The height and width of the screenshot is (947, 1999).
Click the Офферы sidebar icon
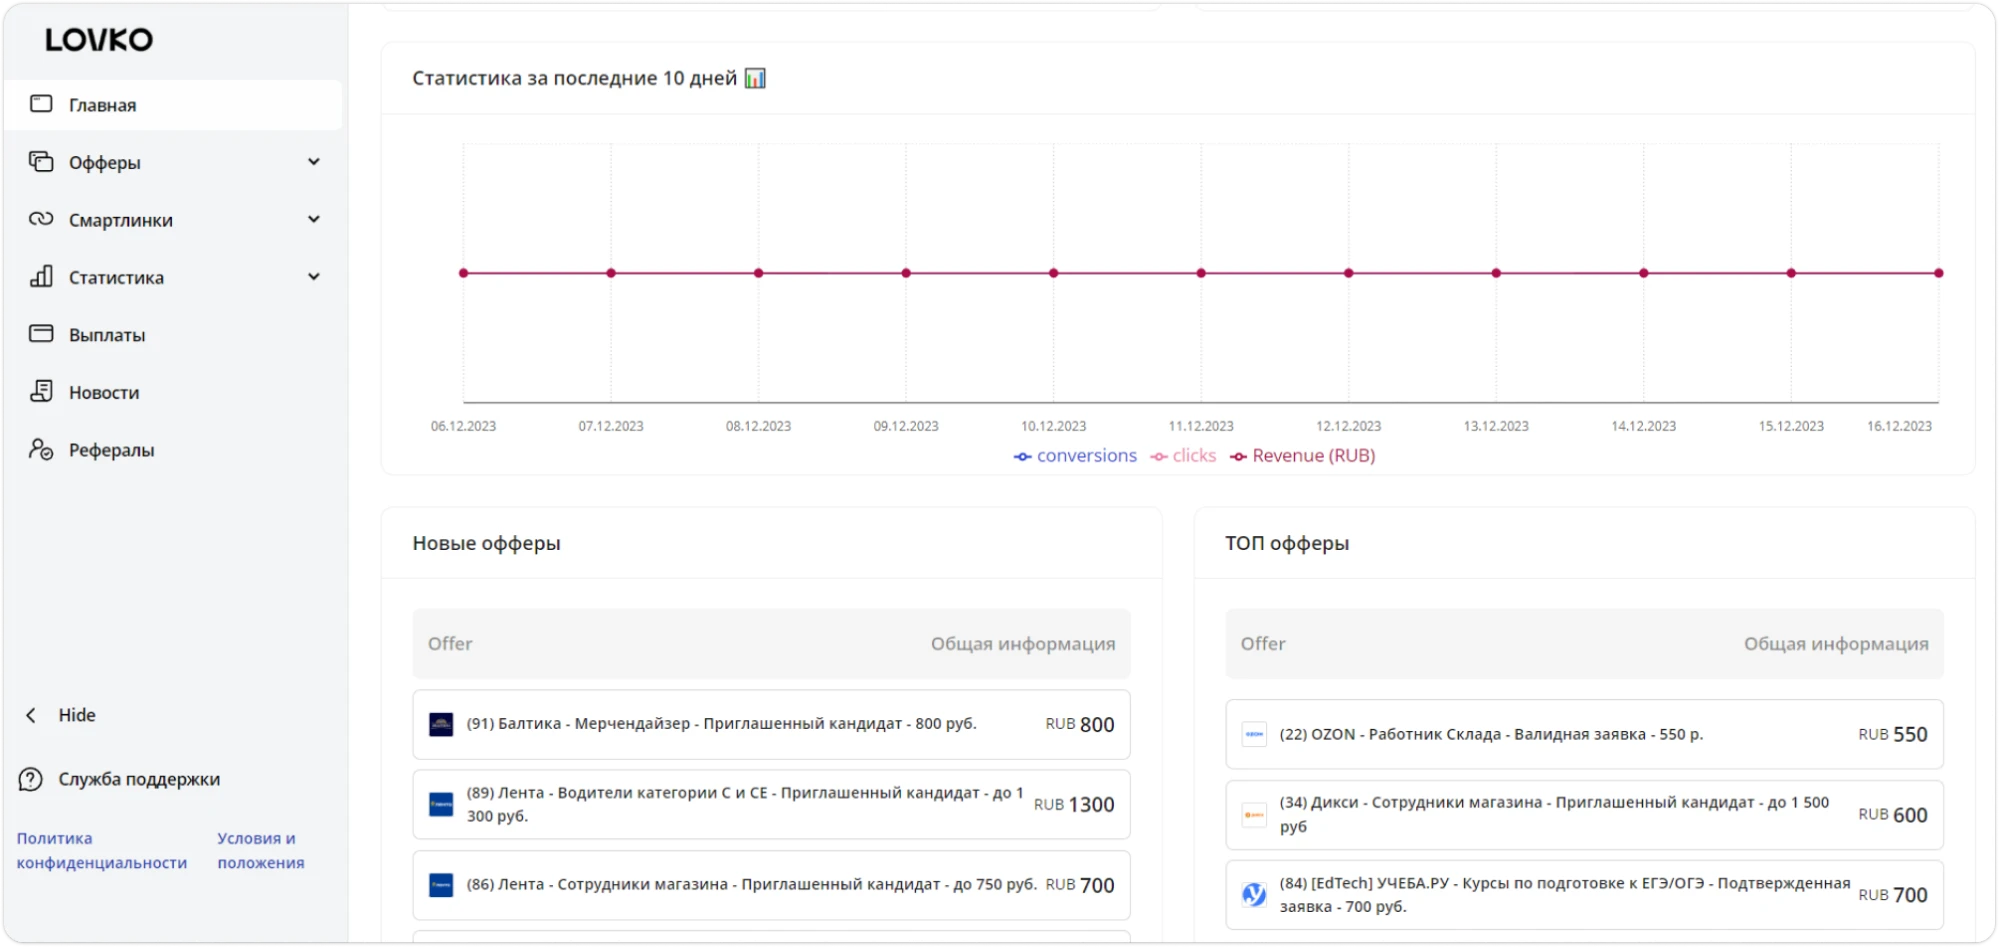tap(41, 162)
